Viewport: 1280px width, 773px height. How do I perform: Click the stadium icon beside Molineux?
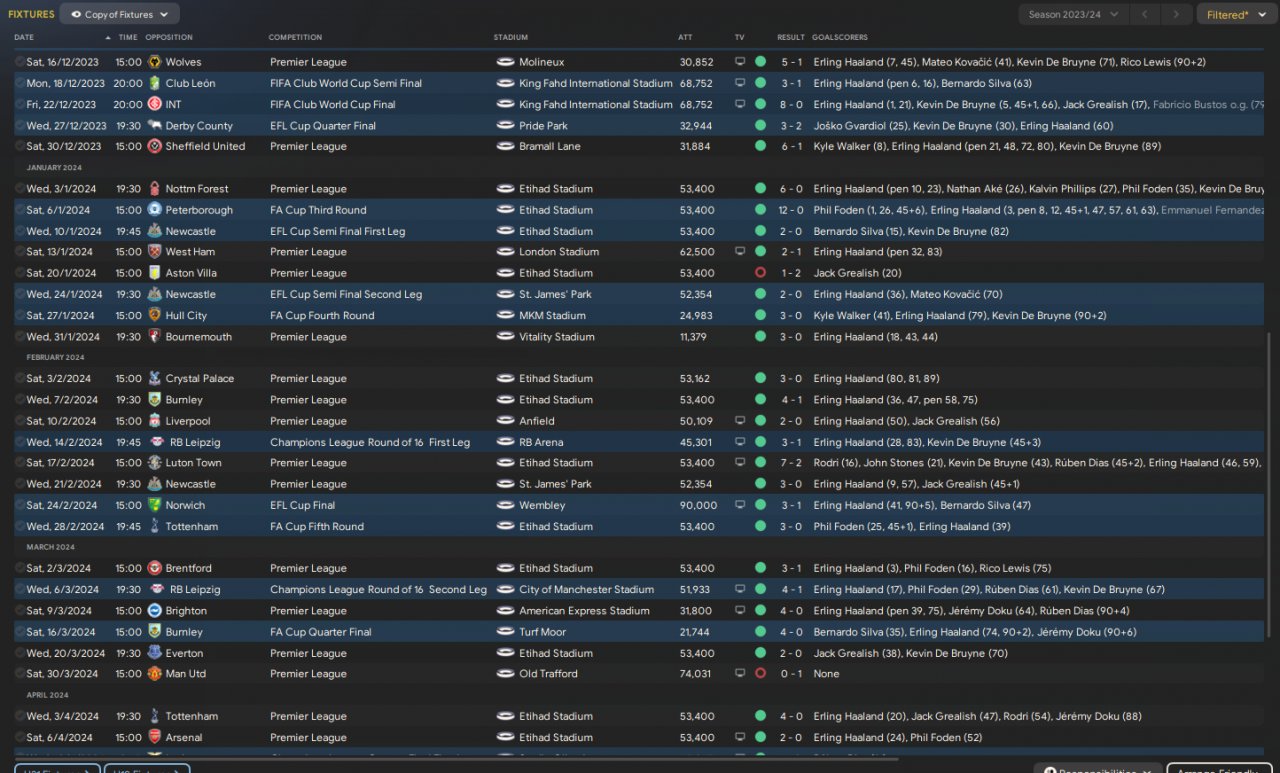[x=505, y=62]
